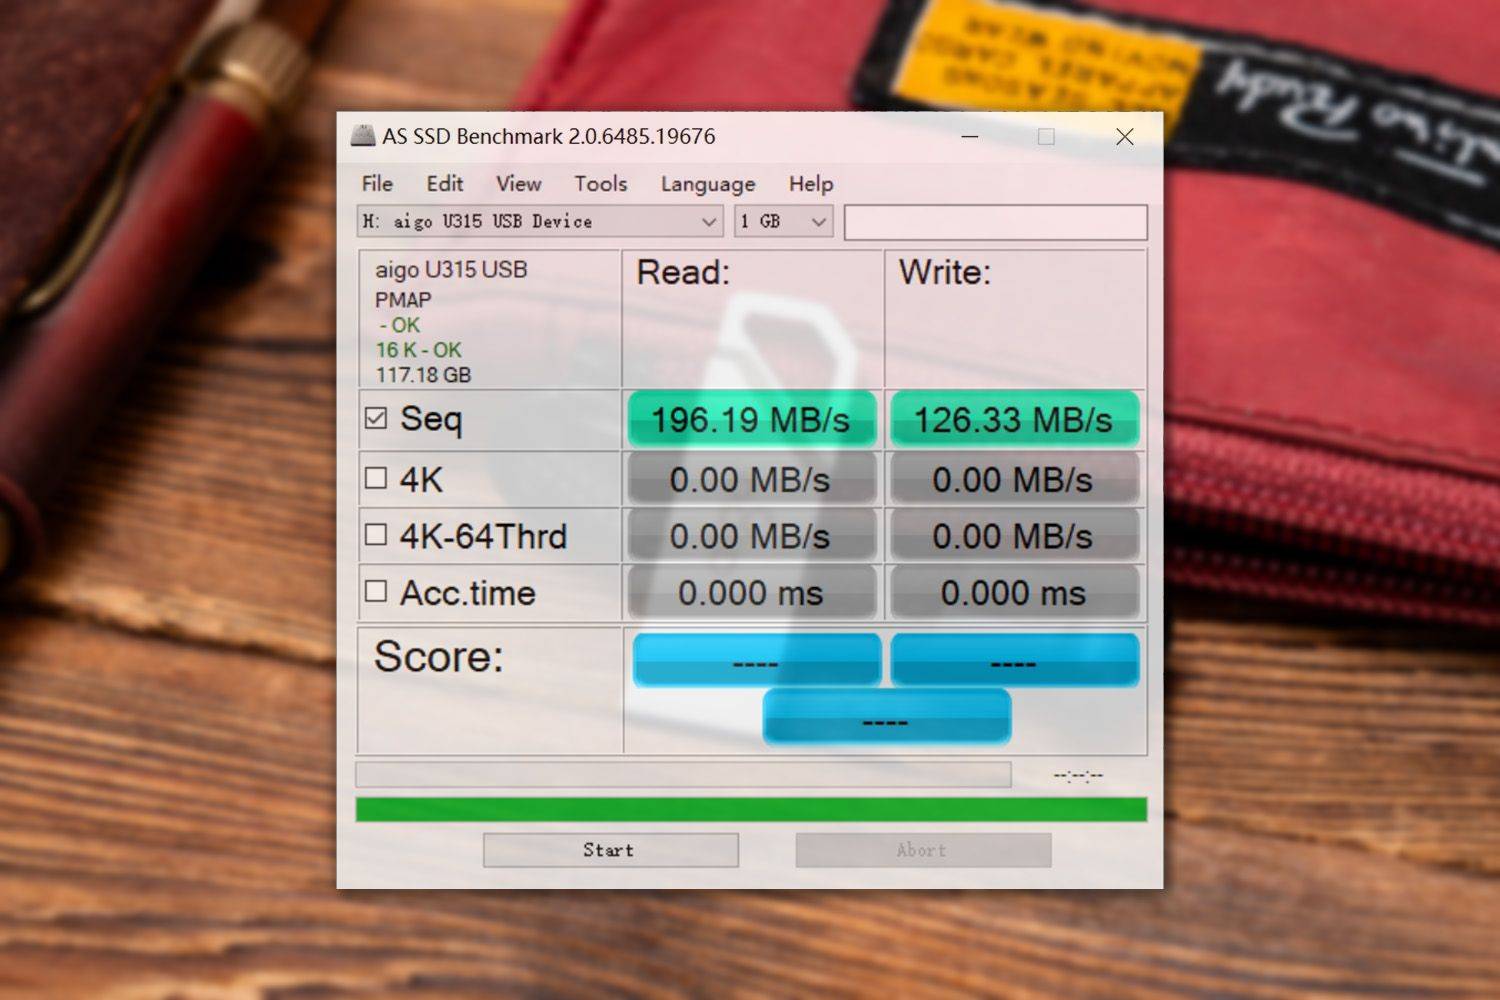Click the greyed-out Abort button

(923, 850)
